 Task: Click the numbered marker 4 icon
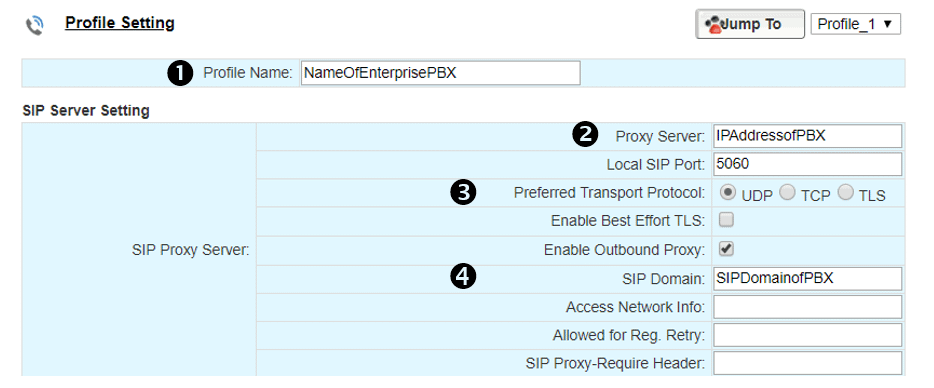tap(465, 277)
